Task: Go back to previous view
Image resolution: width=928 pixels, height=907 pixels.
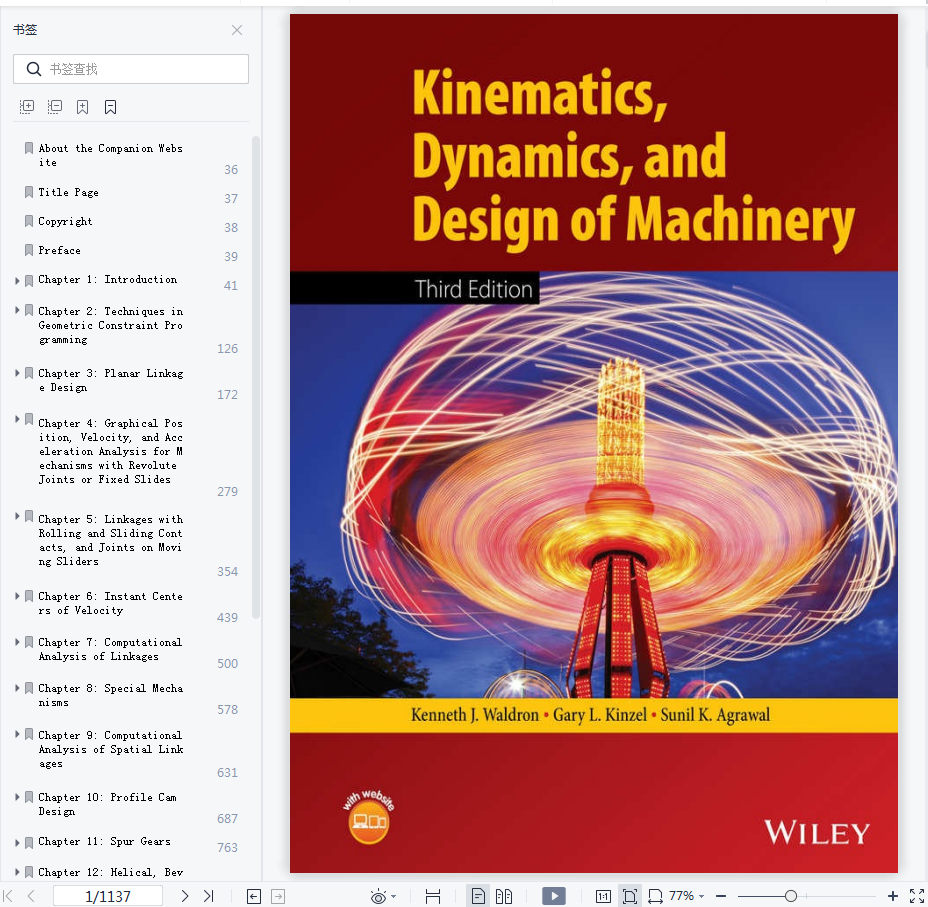Action: click(x=254, y=896)
